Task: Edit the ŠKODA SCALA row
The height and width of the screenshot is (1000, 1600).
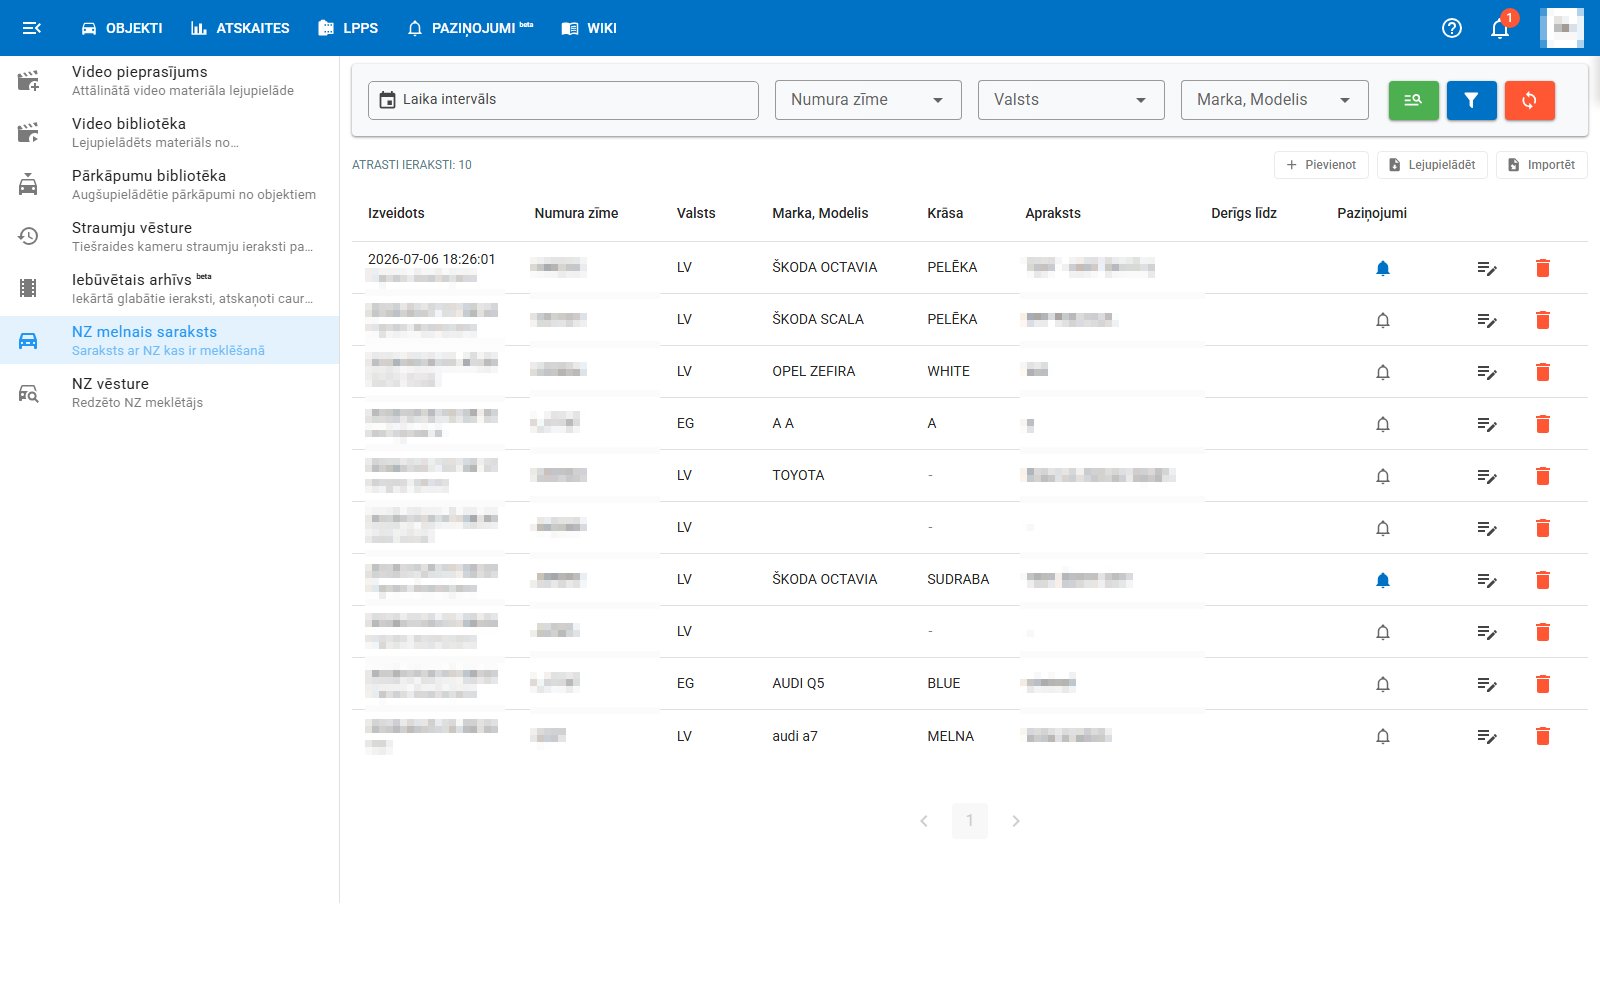Action: coord(1487,320)
